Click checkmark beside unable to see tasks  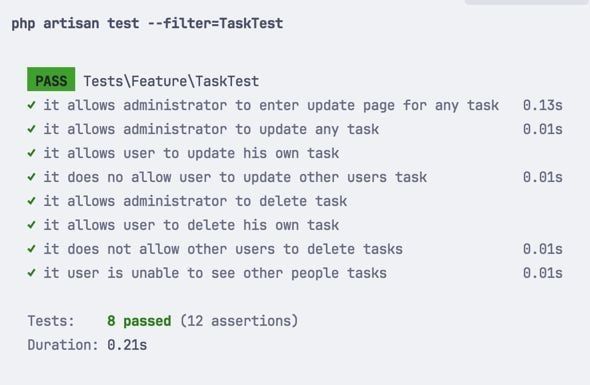coord(32,273)
